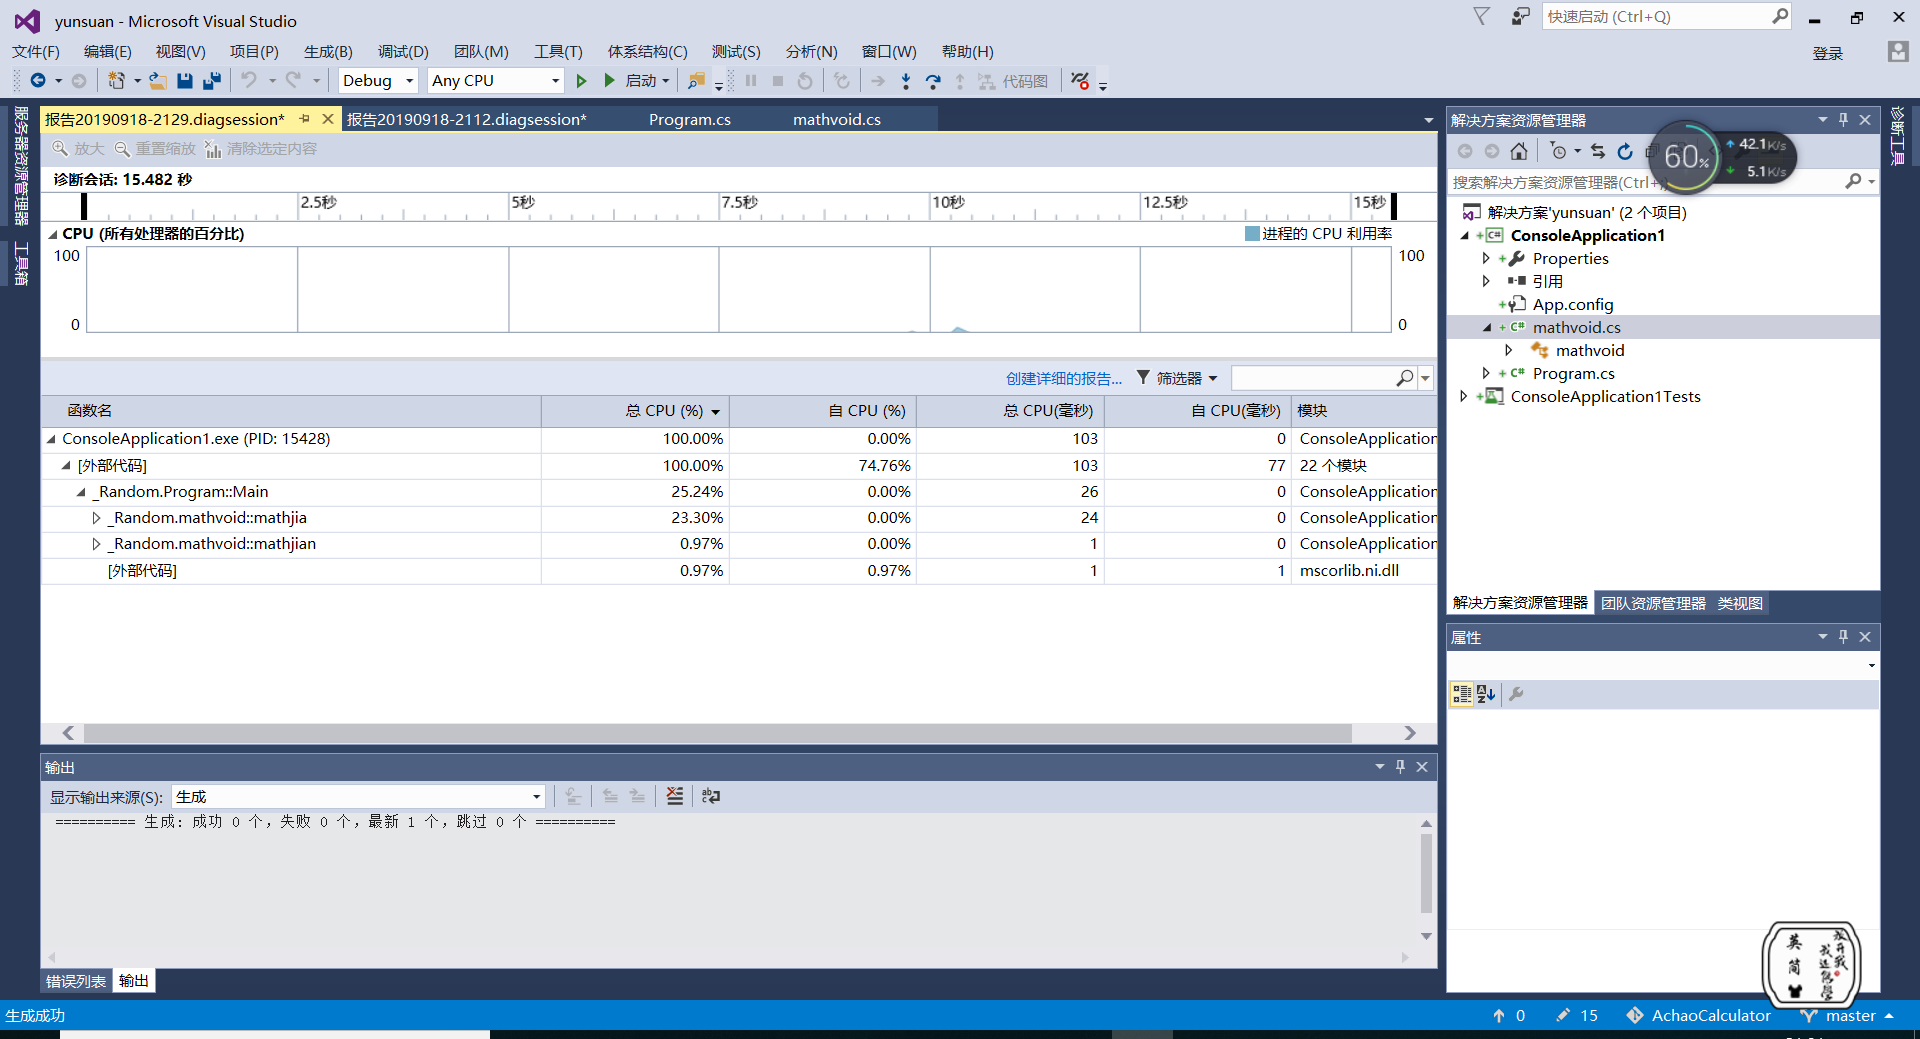Pin the Solution Explorer panel
The width and height of the screenshot is (1920, 1039).
point(1843,120)
